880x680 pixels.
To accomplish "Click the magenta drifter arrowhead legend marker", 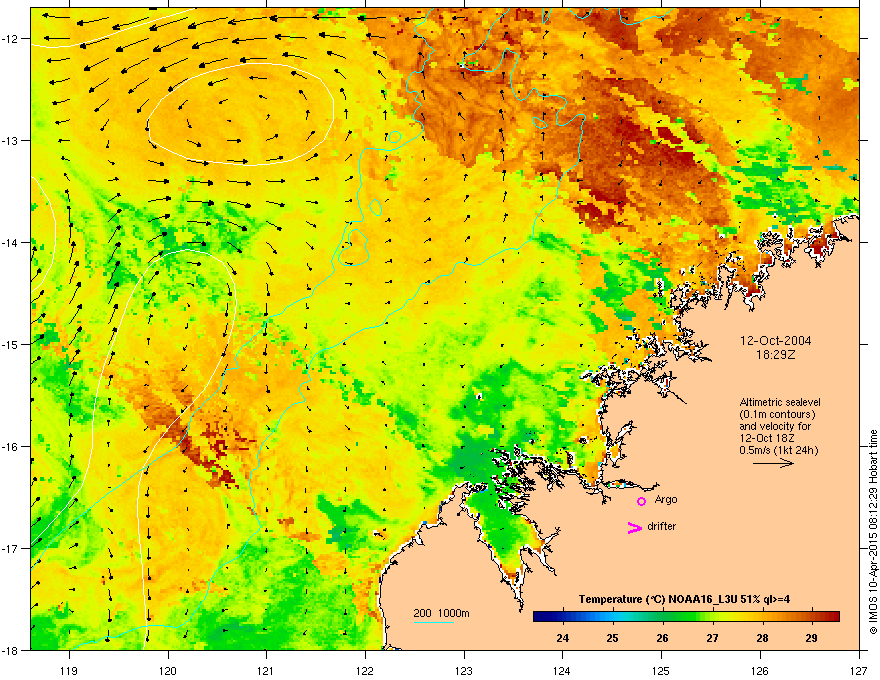I will pos(634,527).
